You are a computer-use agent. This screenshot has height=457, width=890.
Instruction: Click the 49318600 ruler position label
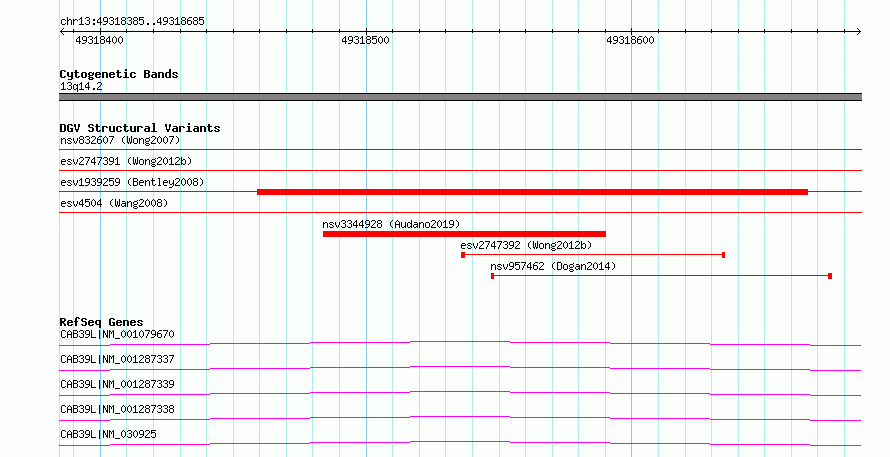pyautogui.click(x=631, y=40)
